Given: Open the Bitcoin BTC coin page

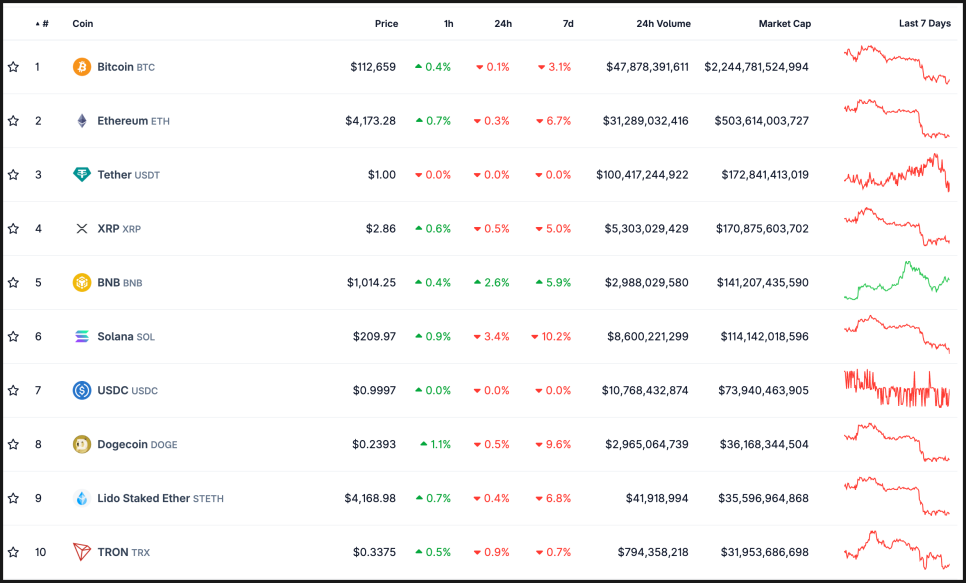Looking at the screenshot, I should 126,67.
